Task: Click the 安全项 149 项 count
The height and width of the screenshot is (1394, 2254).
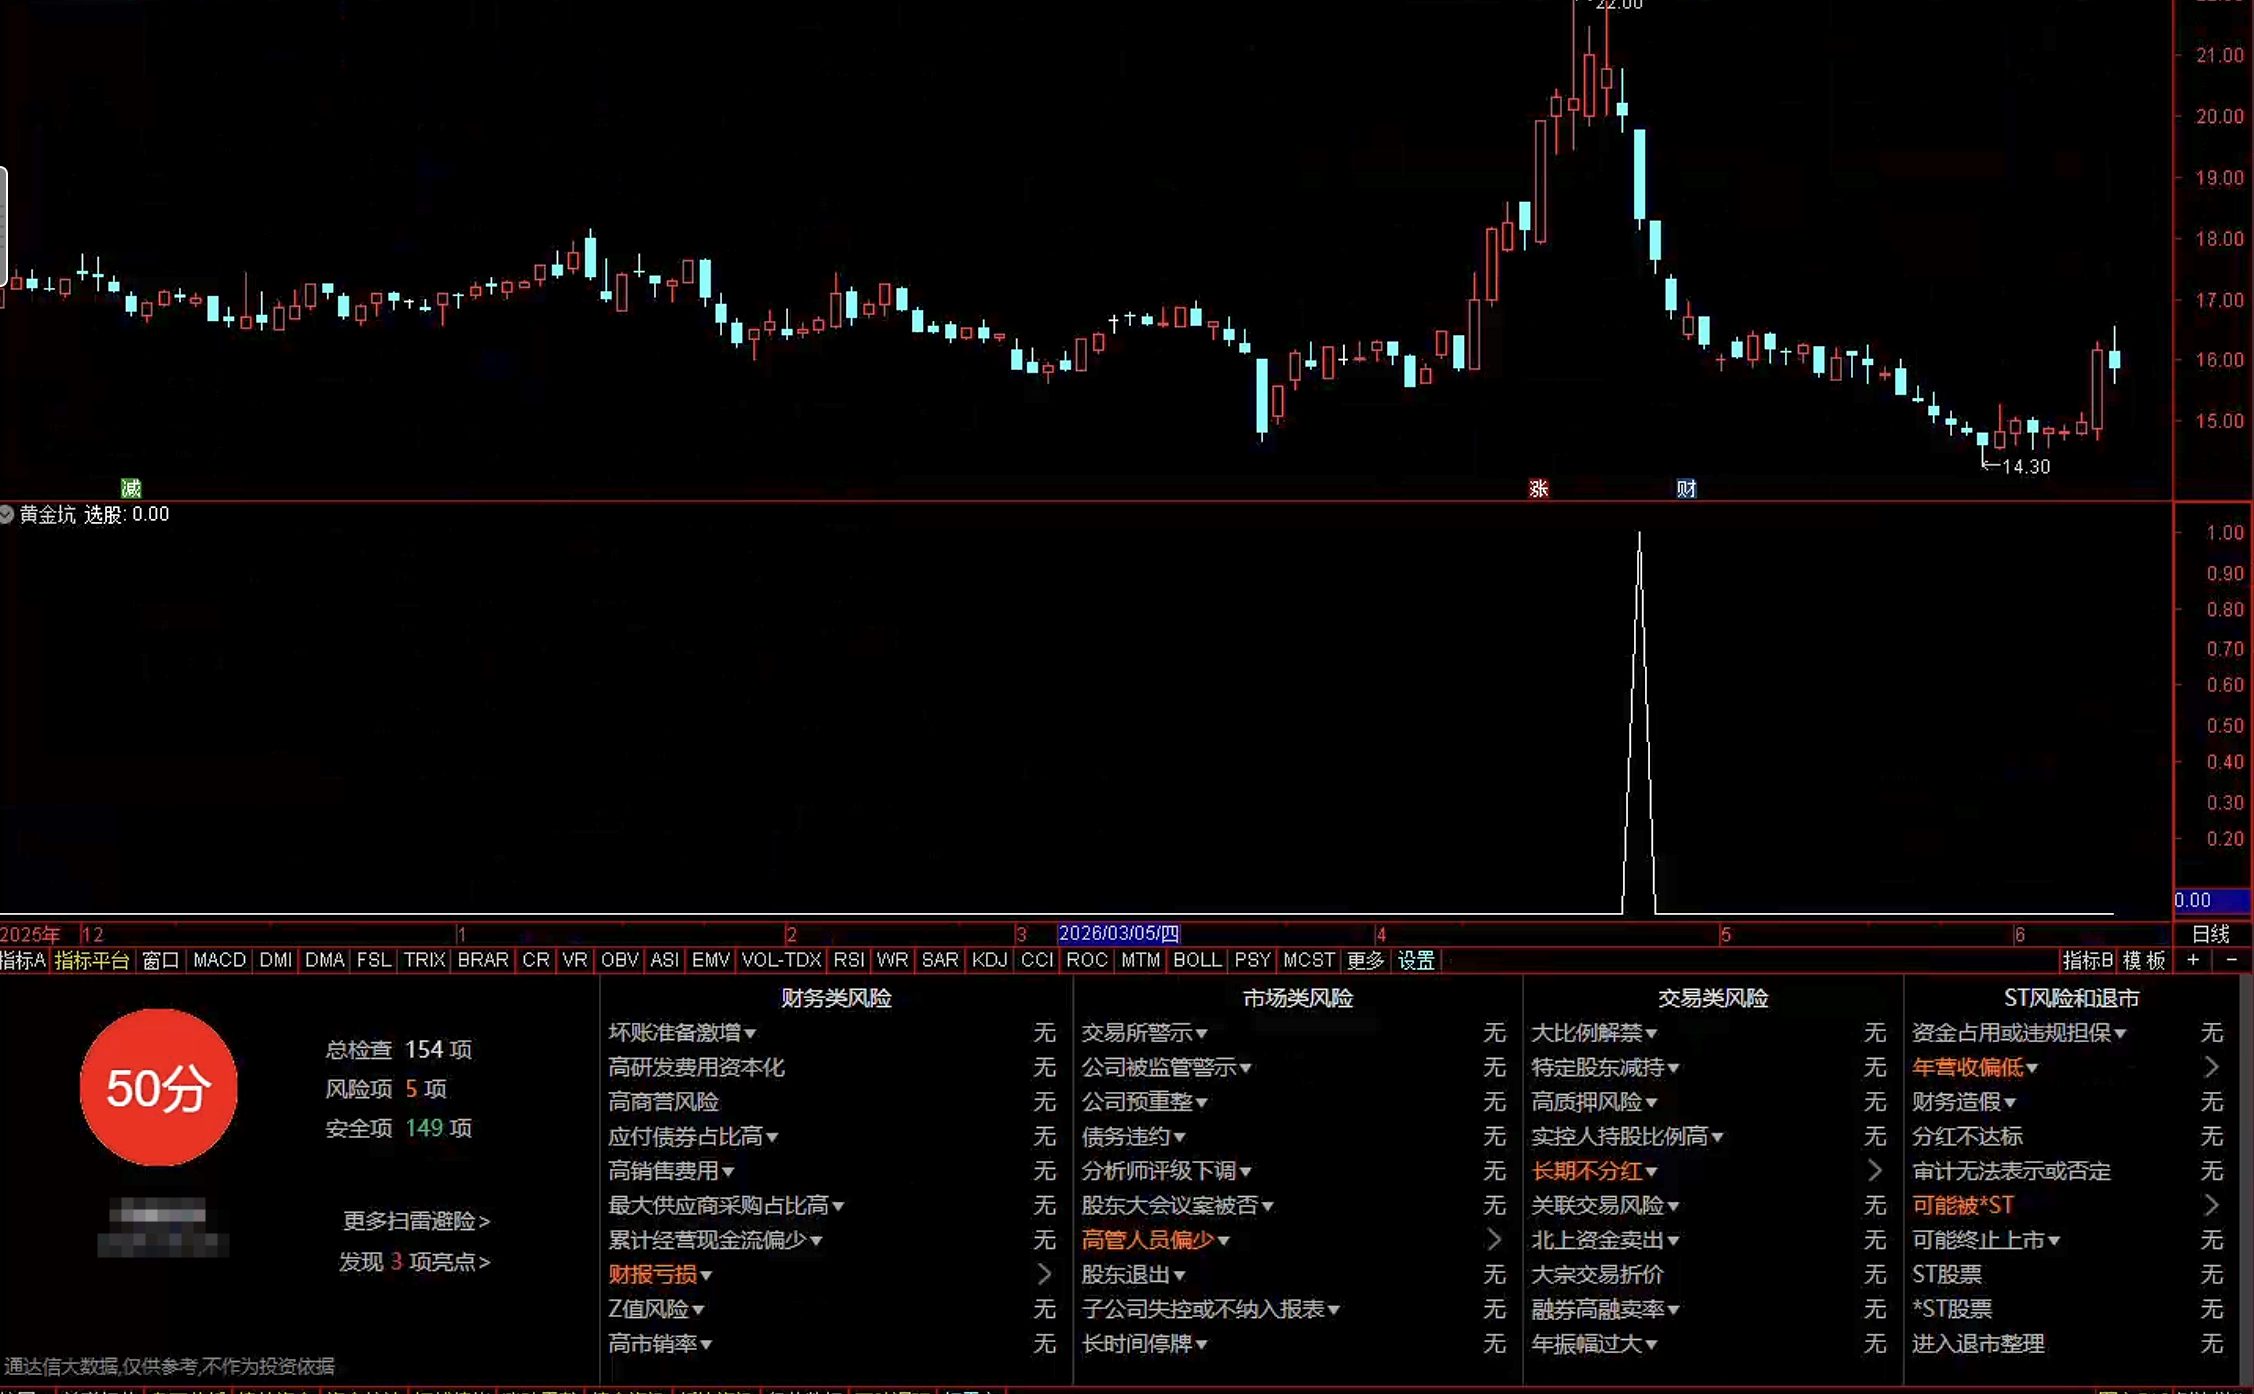Action: [x=398, y=1128]
